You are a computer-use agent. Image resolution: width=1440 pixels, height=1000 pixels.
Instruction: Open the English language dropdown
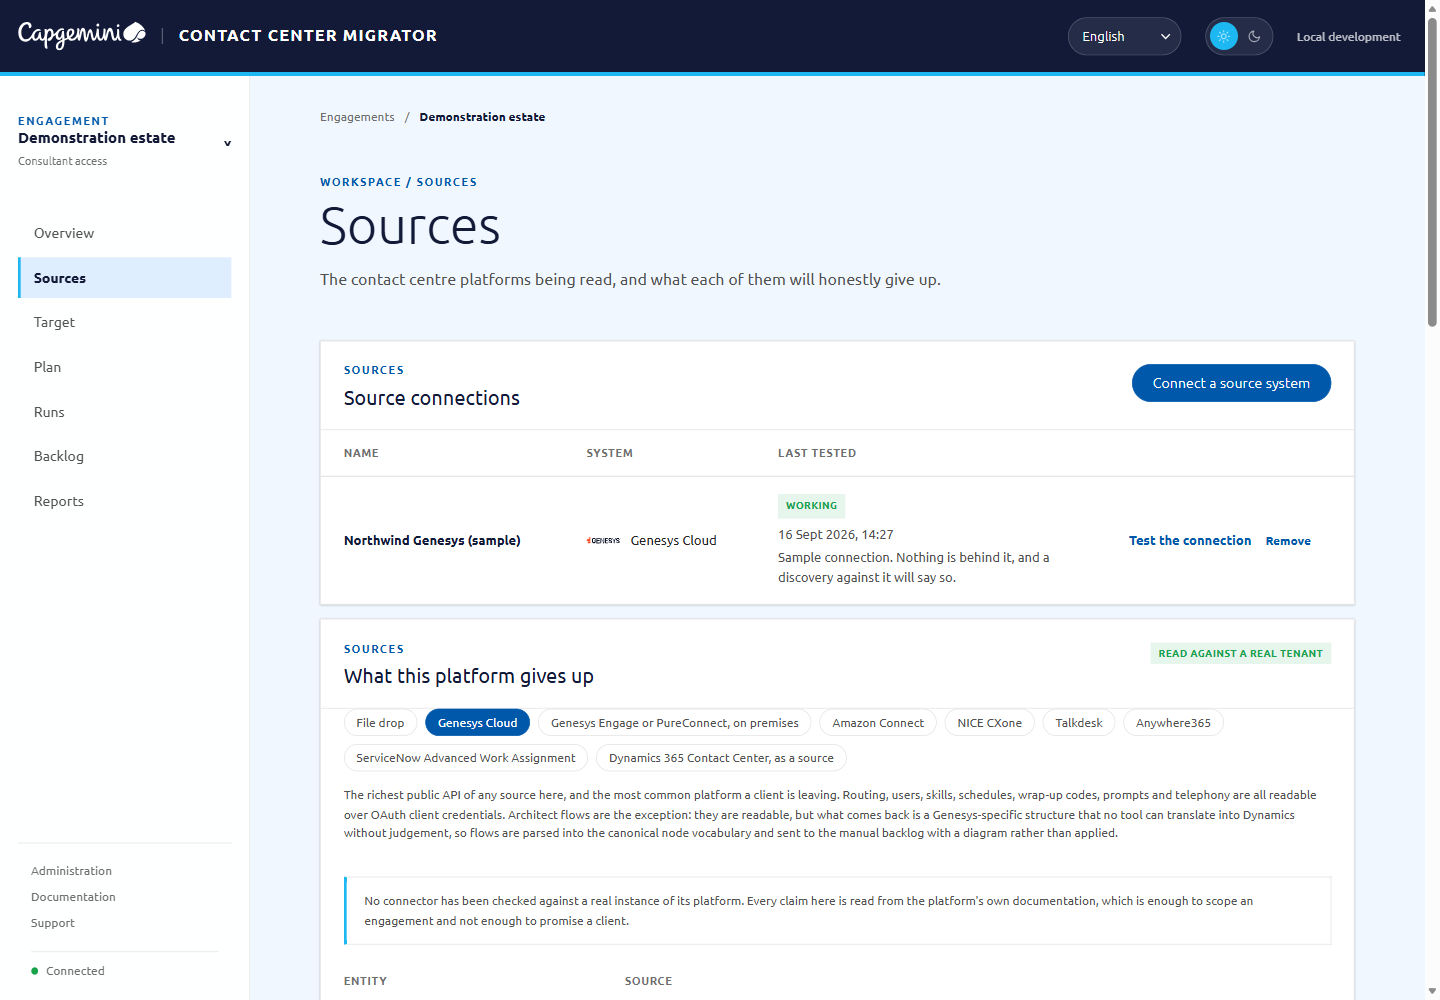pos(1124,36)
